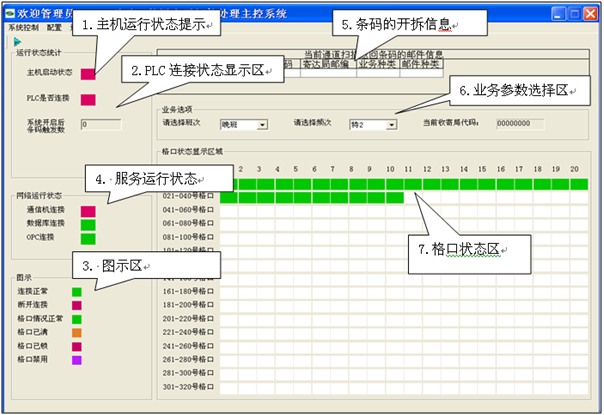
Task: Click the 当前收寄局代码 field 00000000
Action: point(520,124)
